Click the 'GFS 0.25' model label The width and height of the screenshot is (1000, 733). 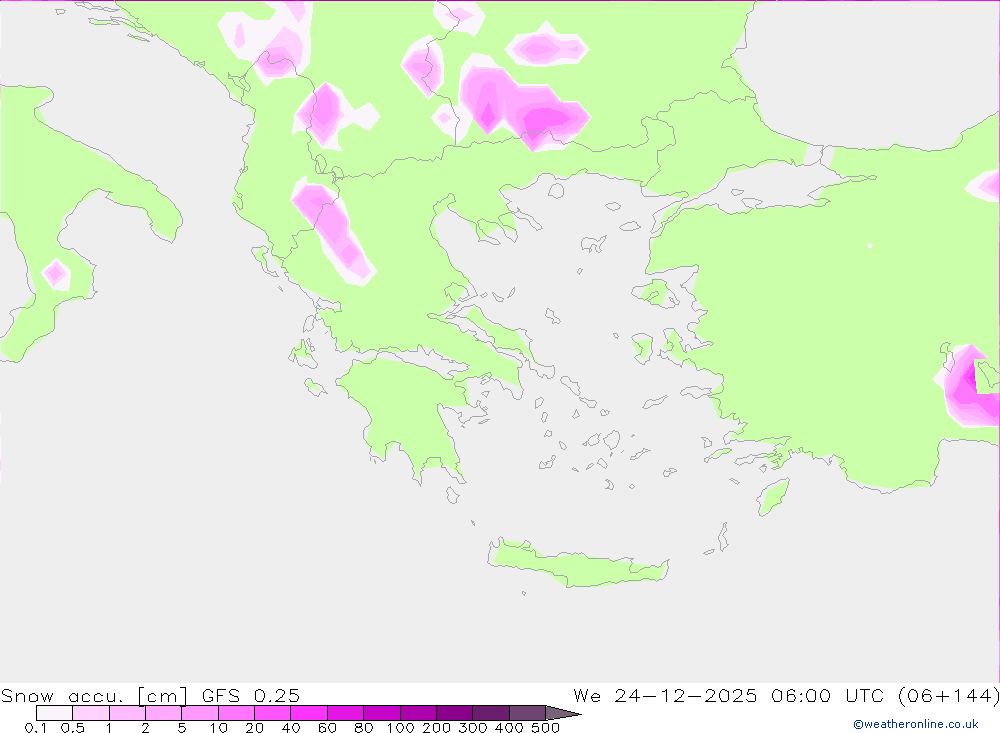click(251, 695)
